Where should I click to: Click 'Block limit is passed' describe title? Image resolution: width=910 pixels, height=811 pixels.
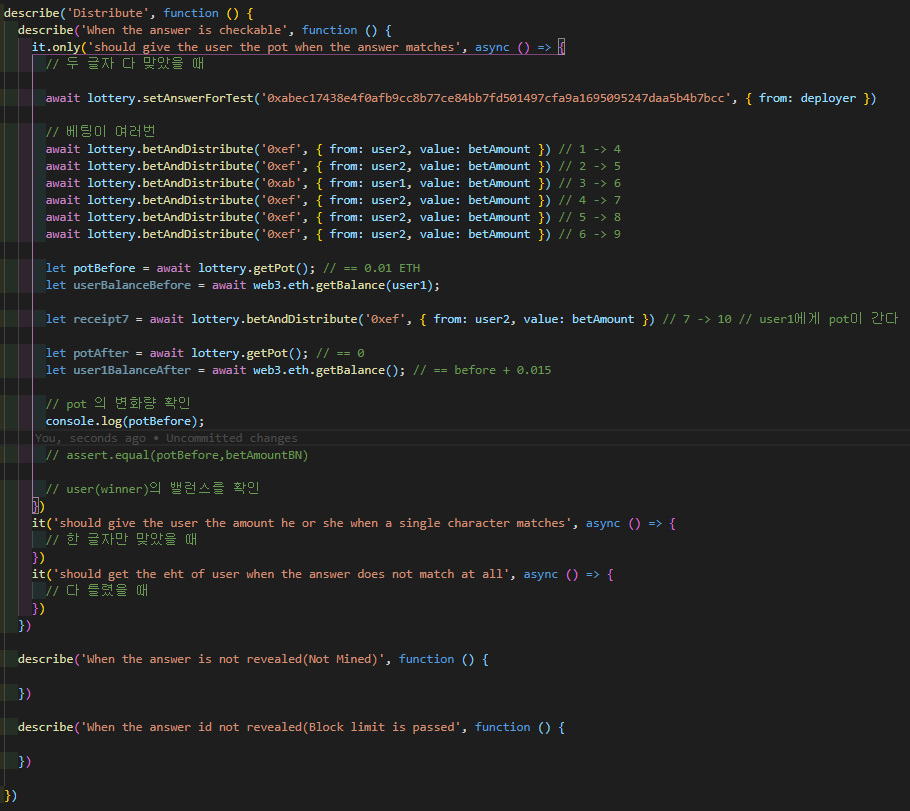pos(381,727)
